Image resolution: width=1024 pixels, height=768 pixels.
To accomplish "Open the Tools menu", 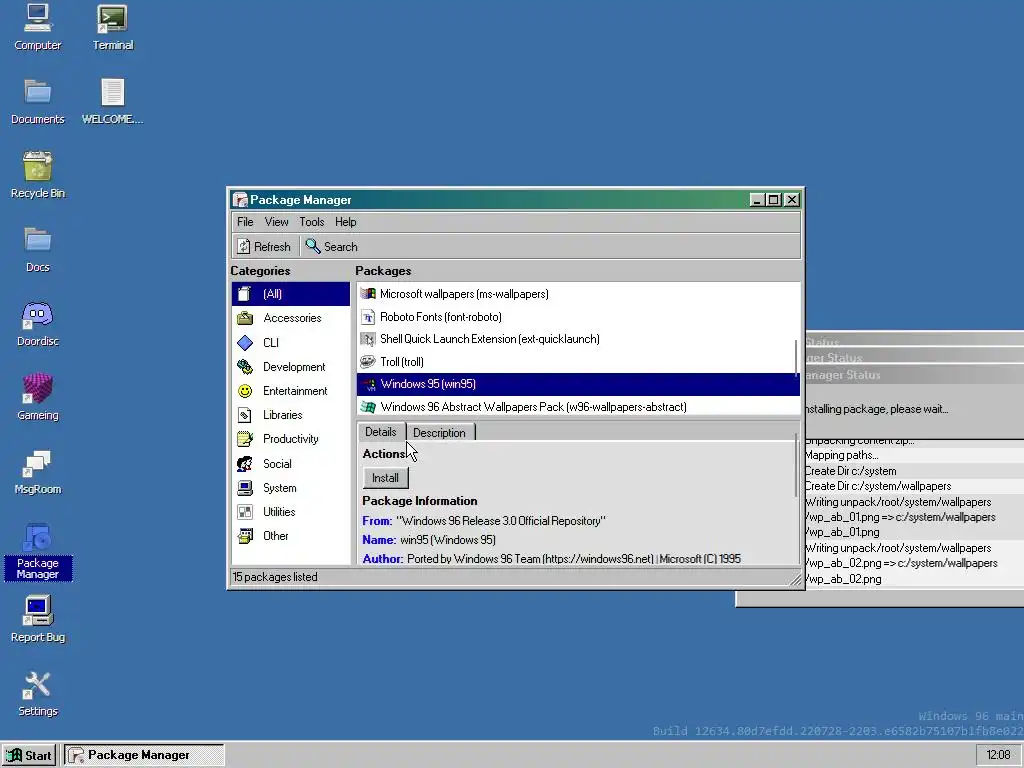I will point(312,222).
